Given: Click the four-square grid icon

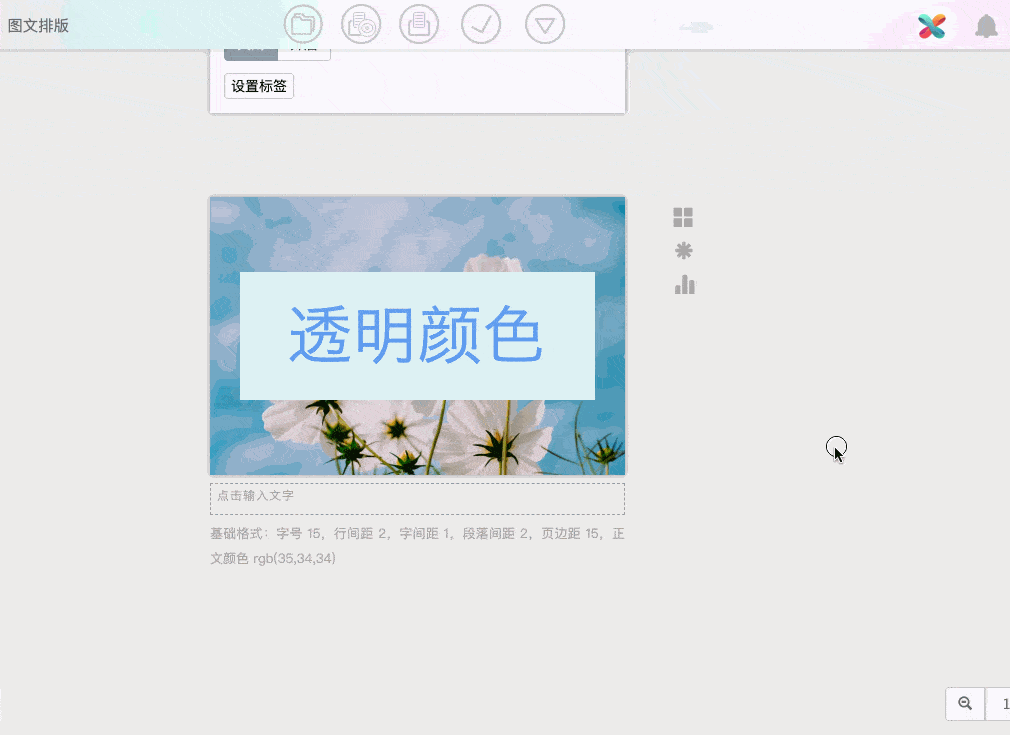Looking at the screenshot, I should pos(683,218).
